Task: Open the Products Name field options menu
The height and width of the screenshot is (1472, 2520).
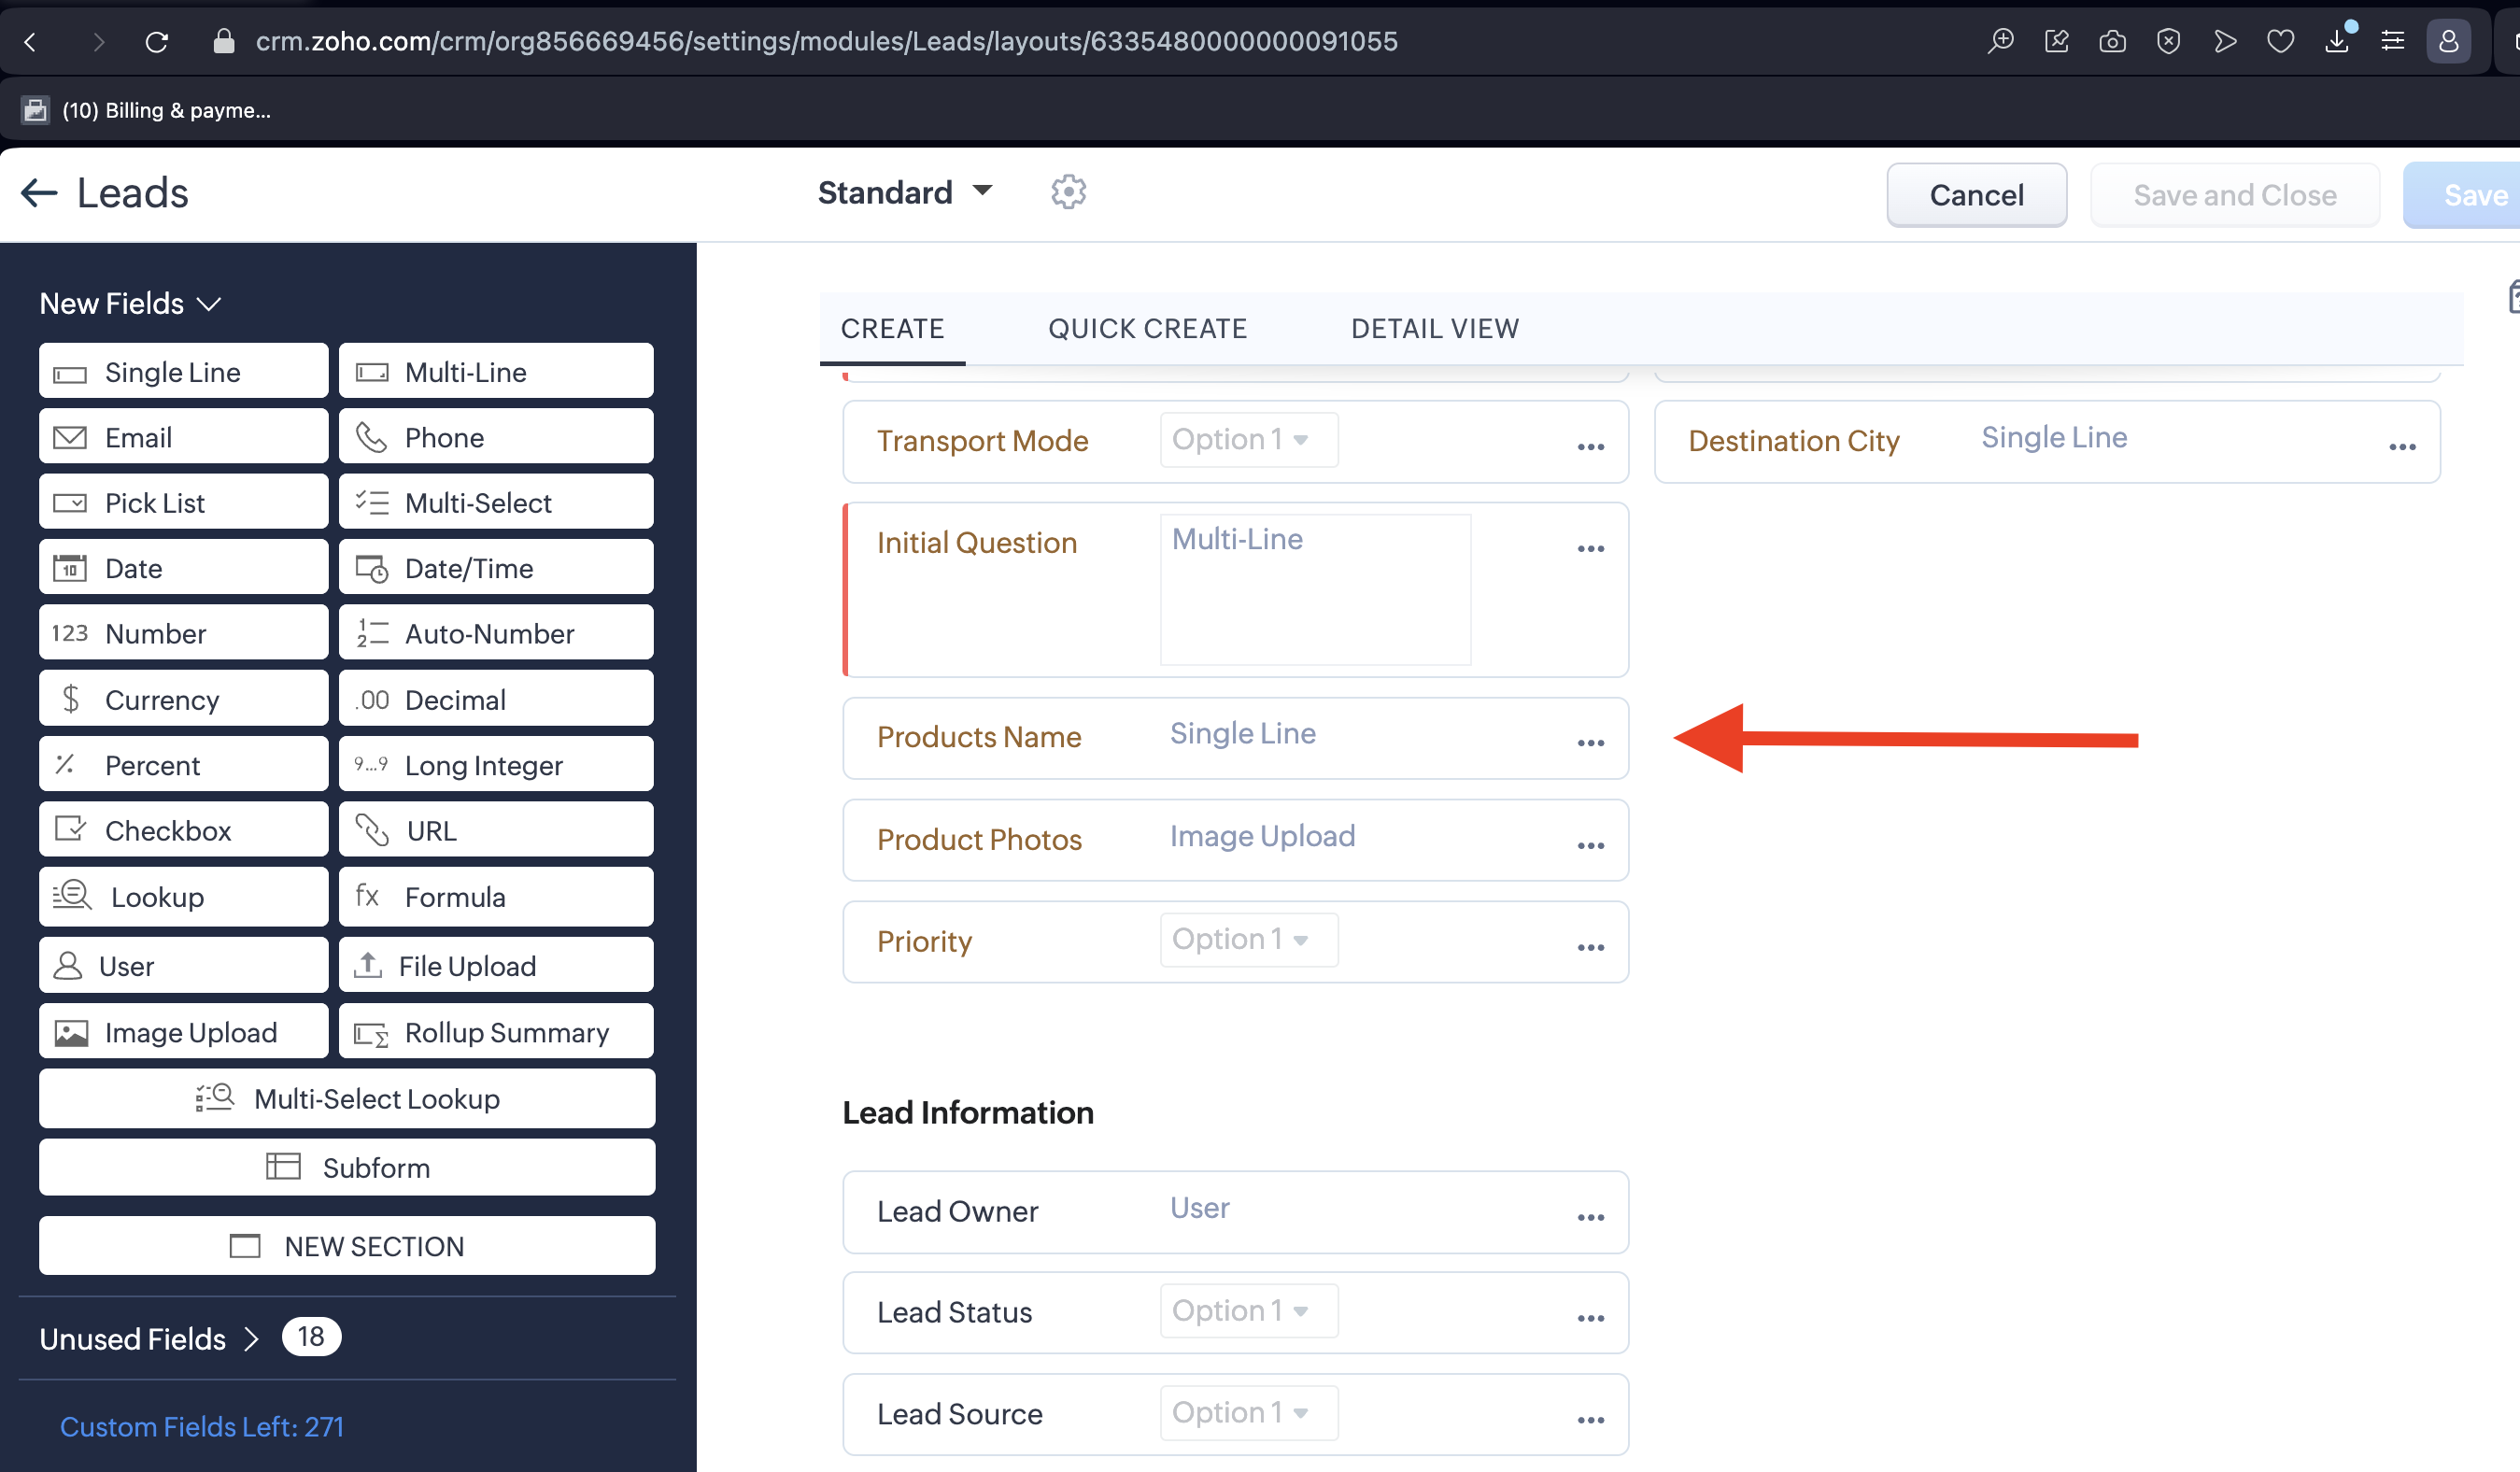Action: (x=1590, y=743)
